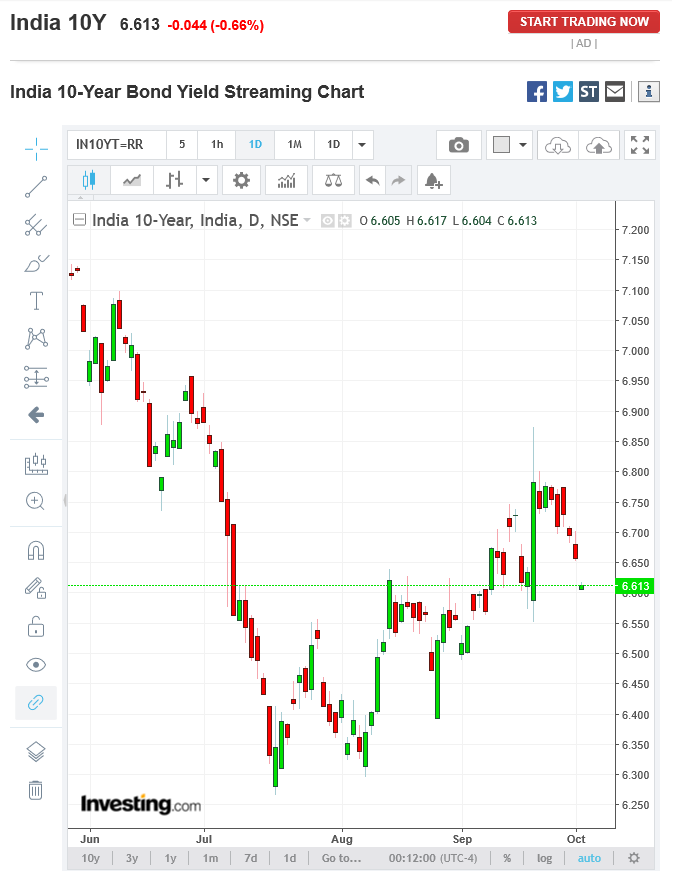
Task: Set range to 7d
Action: (x=251, y=858)
